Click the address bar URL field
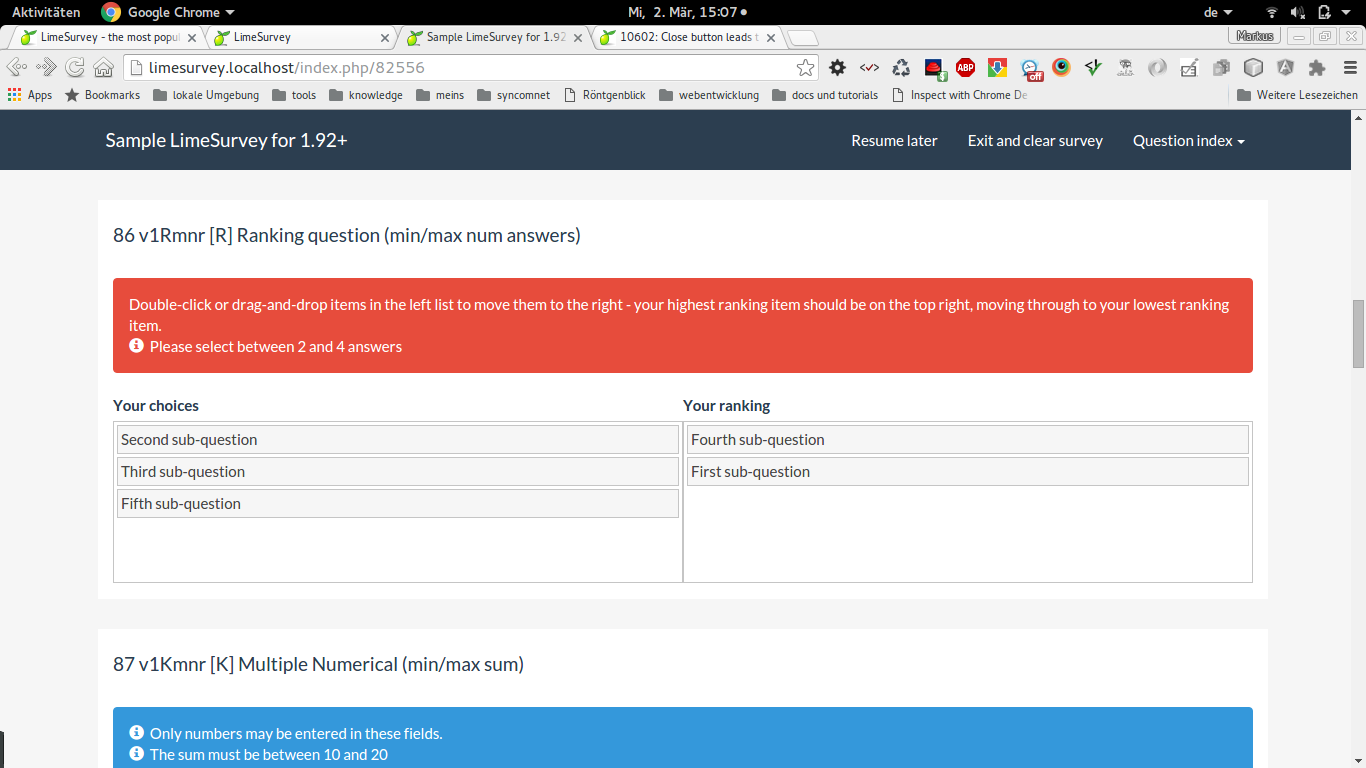 (x=470, y=67)
